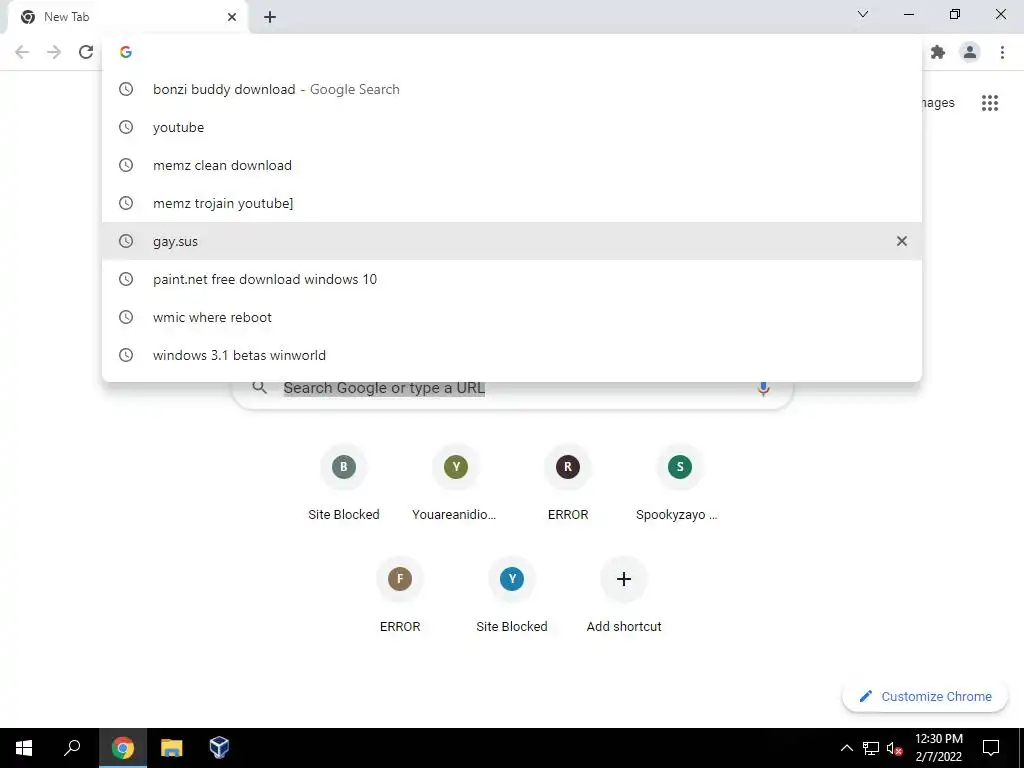This screenshot has width=1024, height=768.
Task: Choose the wmic where reboot suggestion
Action: 512,317
